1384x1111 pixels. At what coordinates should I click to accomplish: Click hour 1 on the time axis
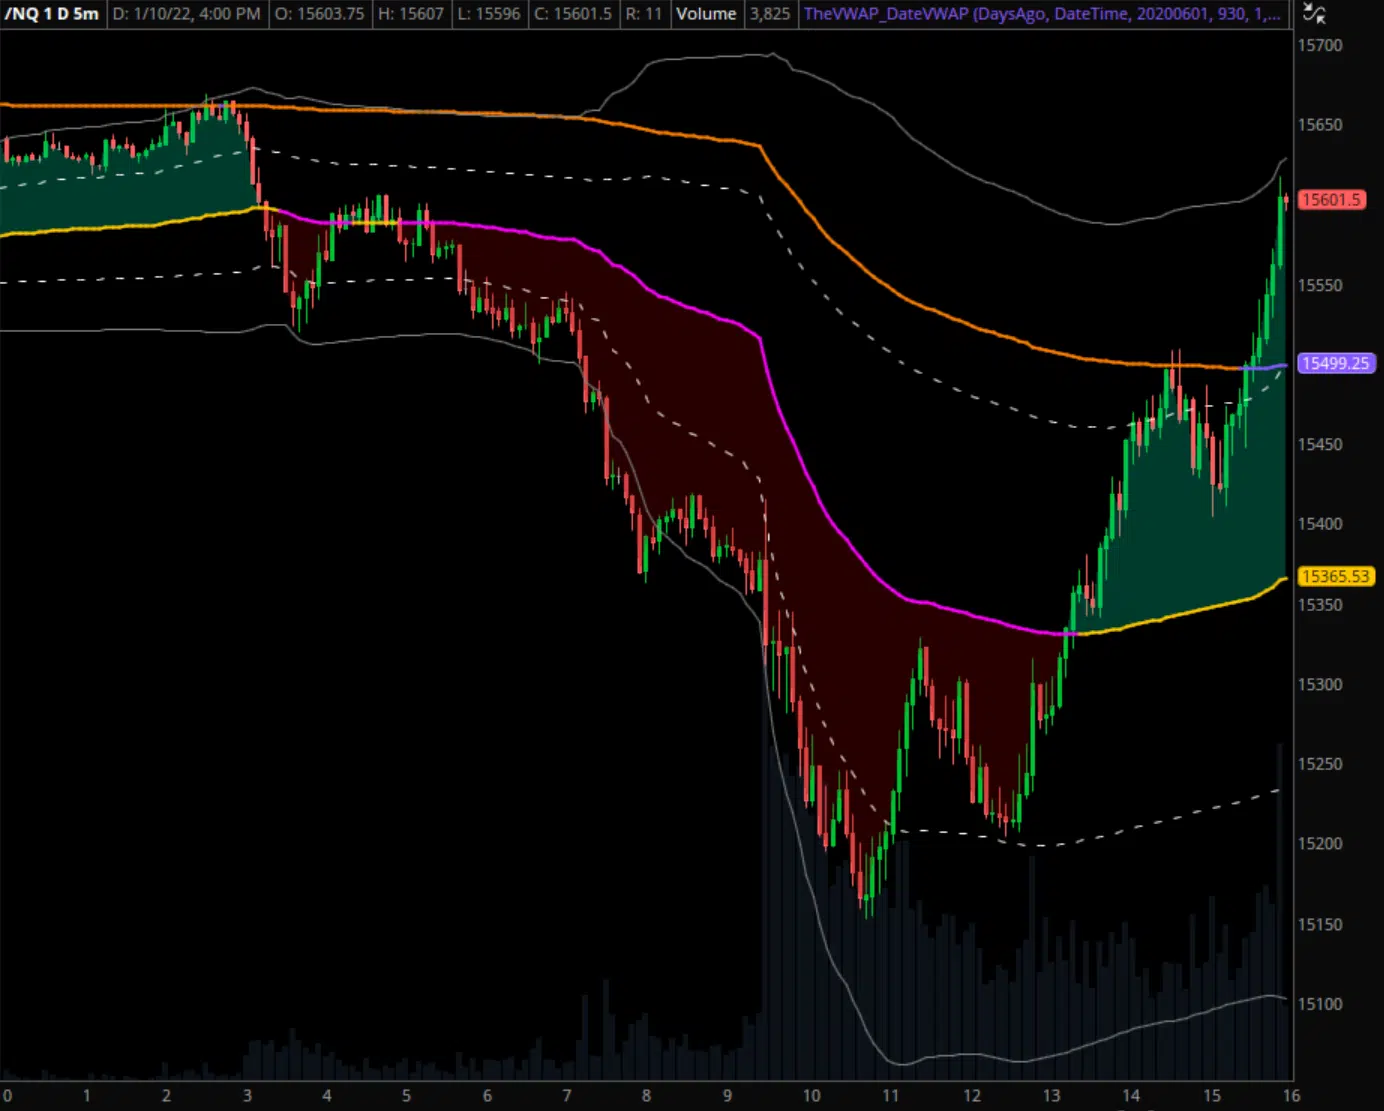[87, 1095]
